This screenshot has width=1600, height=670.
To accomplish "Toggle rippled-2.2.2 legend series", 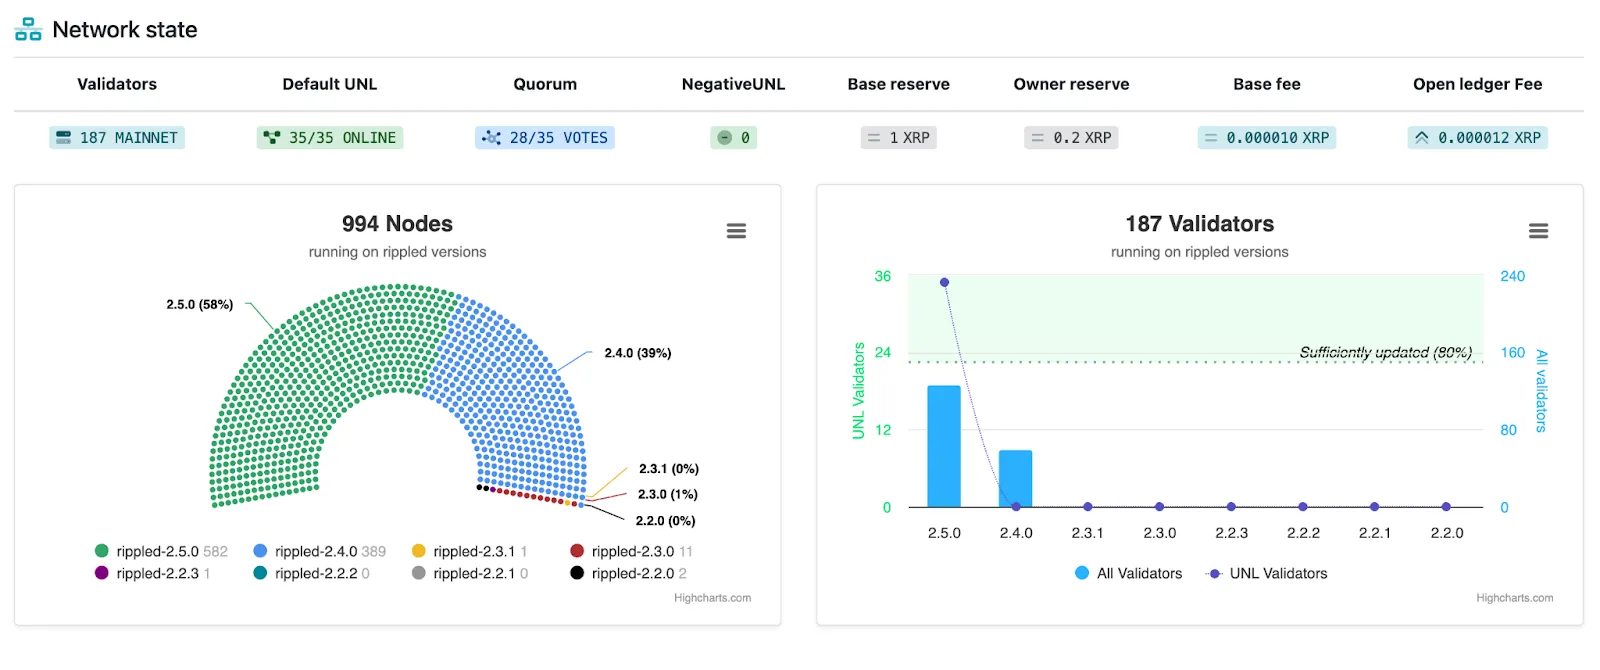I will pyautogui.click(x=311, y=573).
